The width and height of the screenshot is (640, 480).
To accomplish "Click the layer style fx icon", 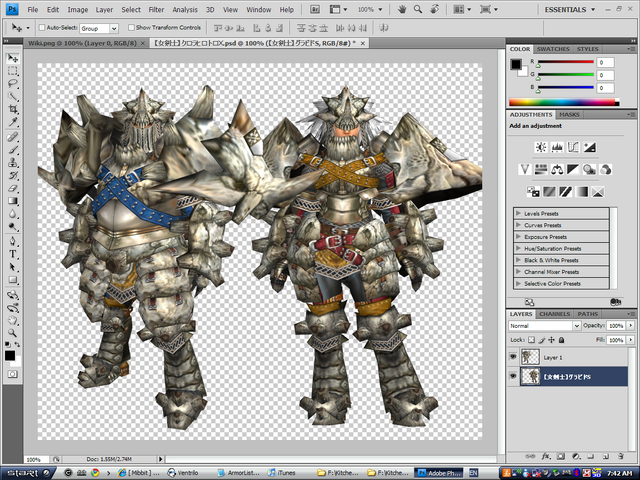I will click(546, 456).
